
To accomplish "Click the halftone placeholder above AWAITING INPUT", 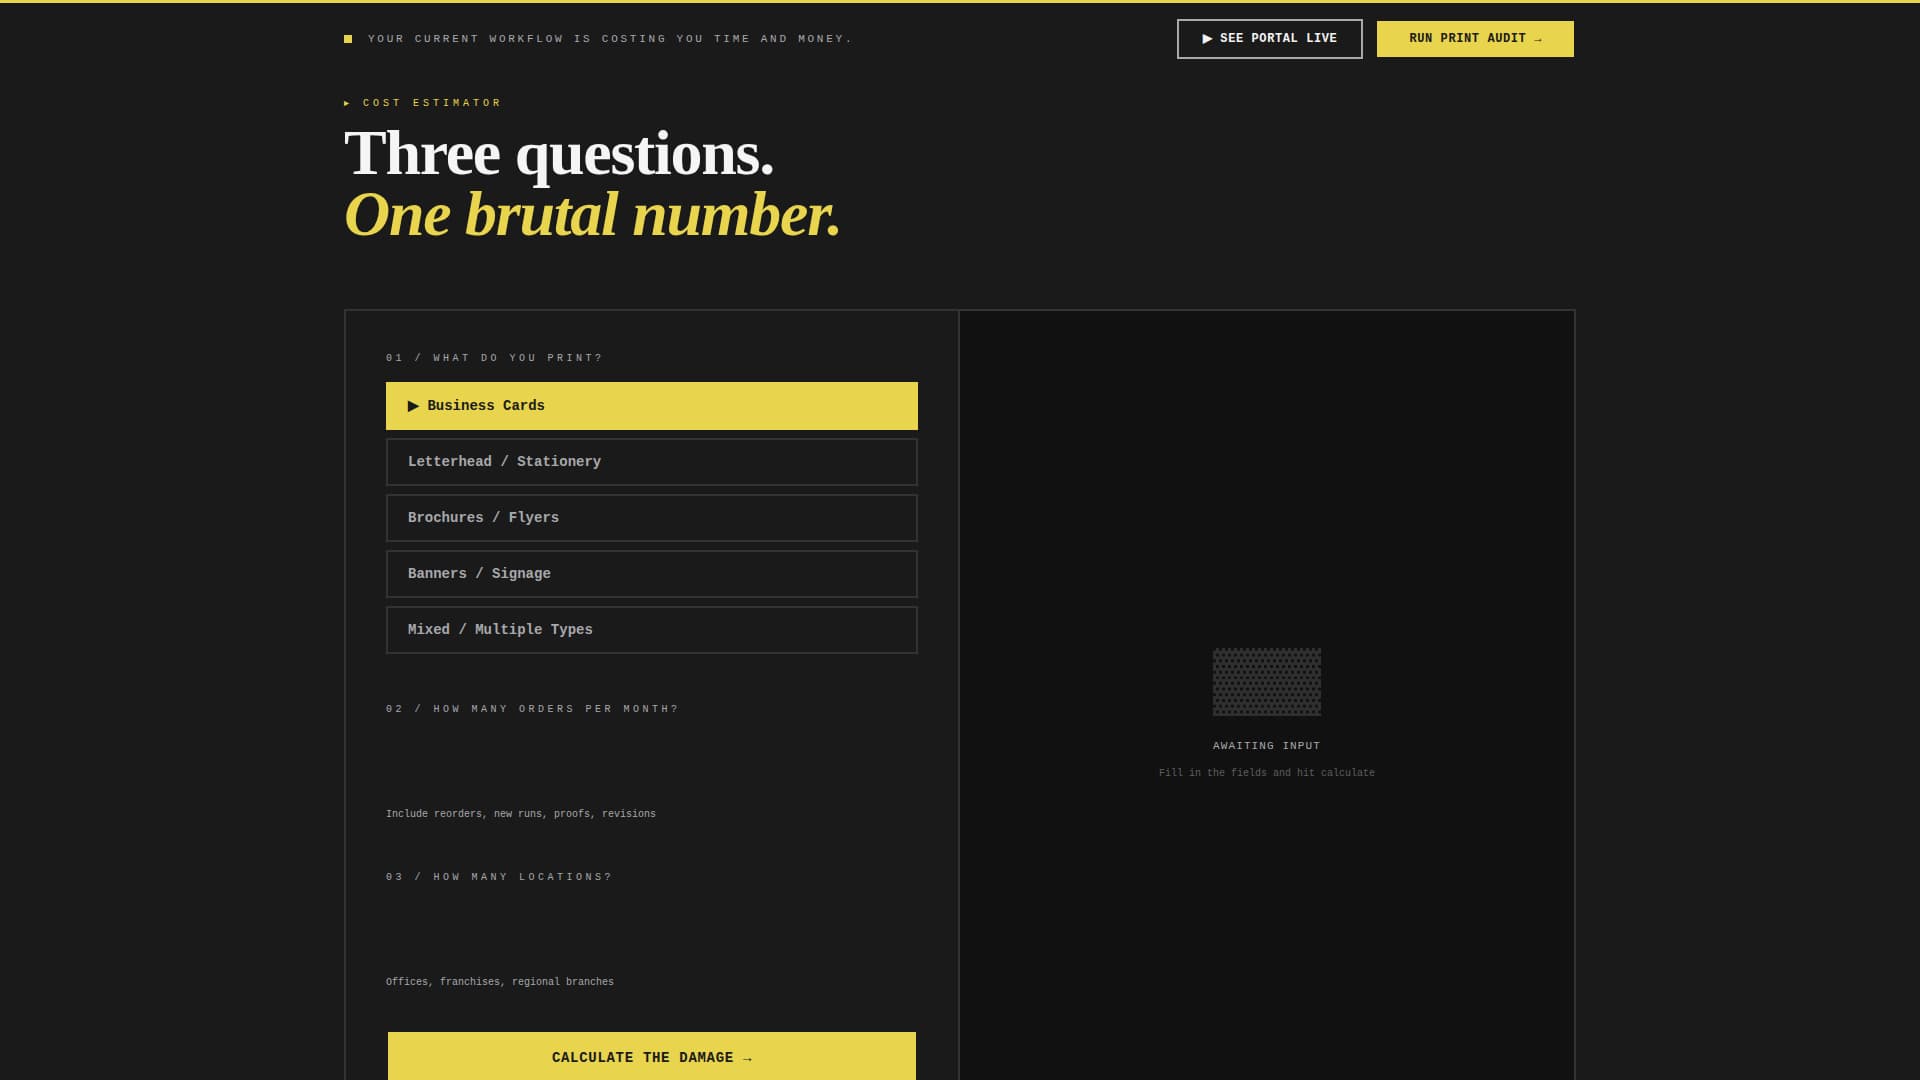I will [x=1267, y=682].
